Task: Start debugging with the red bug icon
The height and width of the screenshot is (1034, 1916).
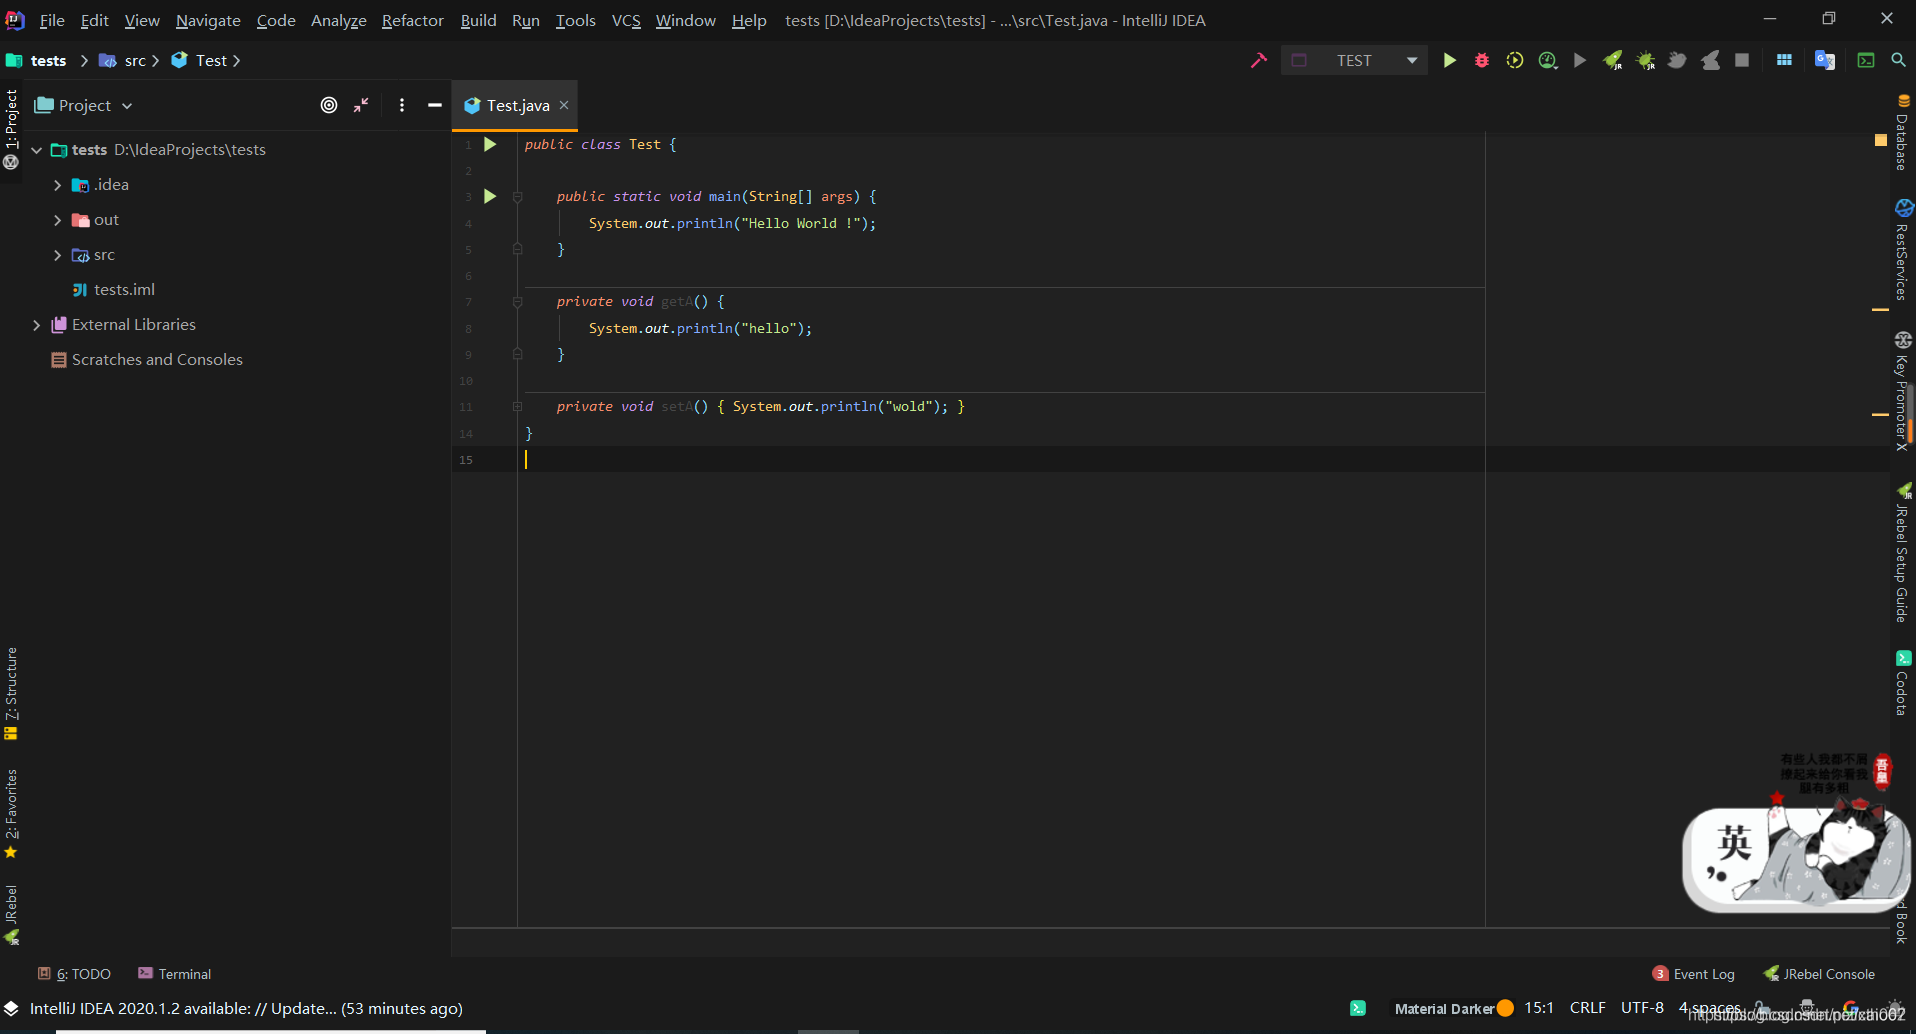Action: pyautogui.click(x=1482, y=60)
